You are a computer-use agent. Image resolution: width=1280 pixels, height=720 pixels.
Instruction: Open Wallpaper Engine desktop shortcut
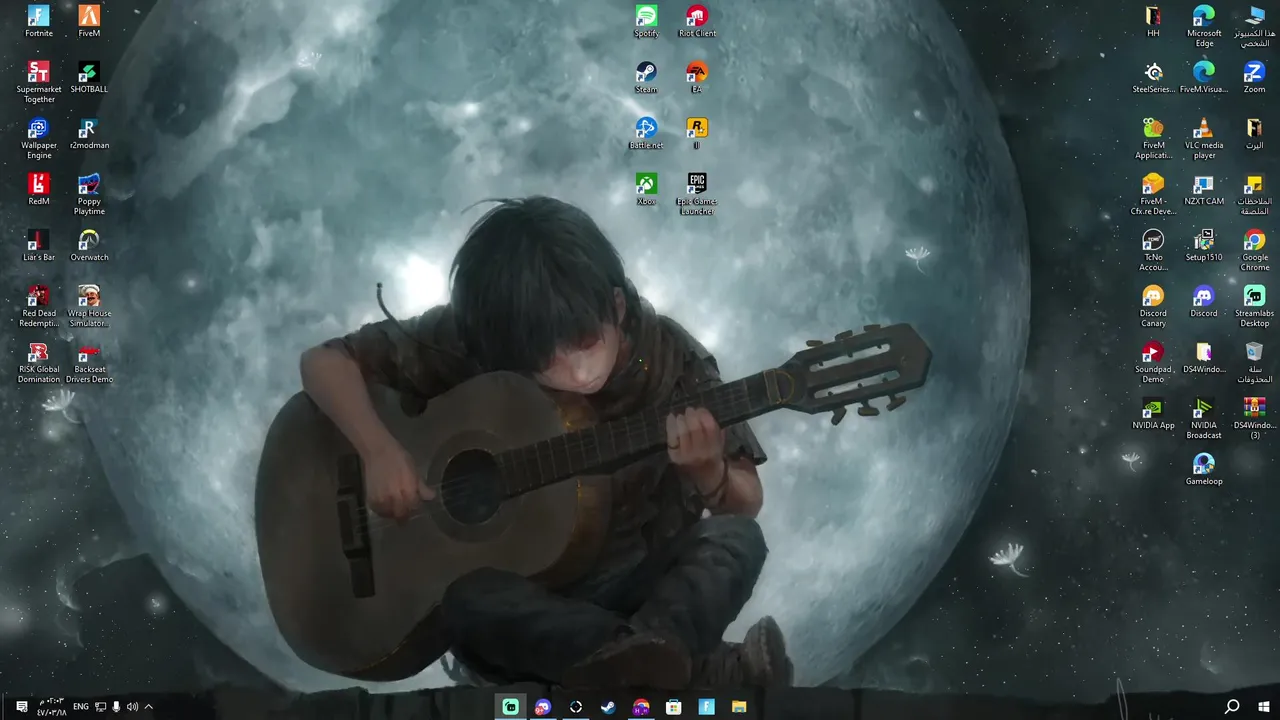coord(39,138)
